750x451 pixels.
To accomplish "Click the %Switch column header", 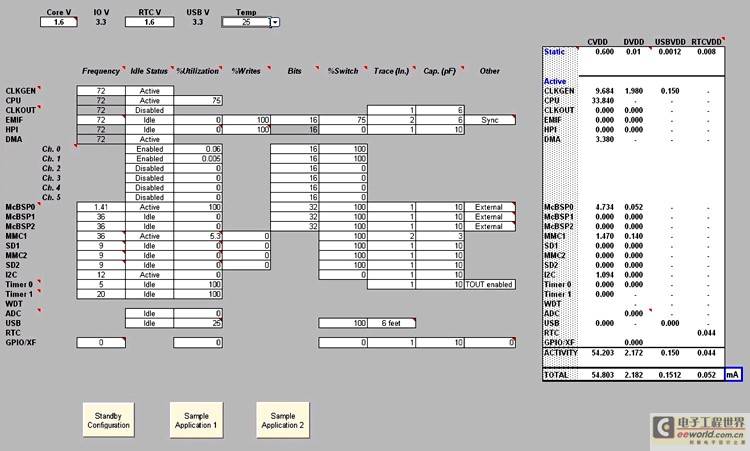I will [x=343, y=71].
